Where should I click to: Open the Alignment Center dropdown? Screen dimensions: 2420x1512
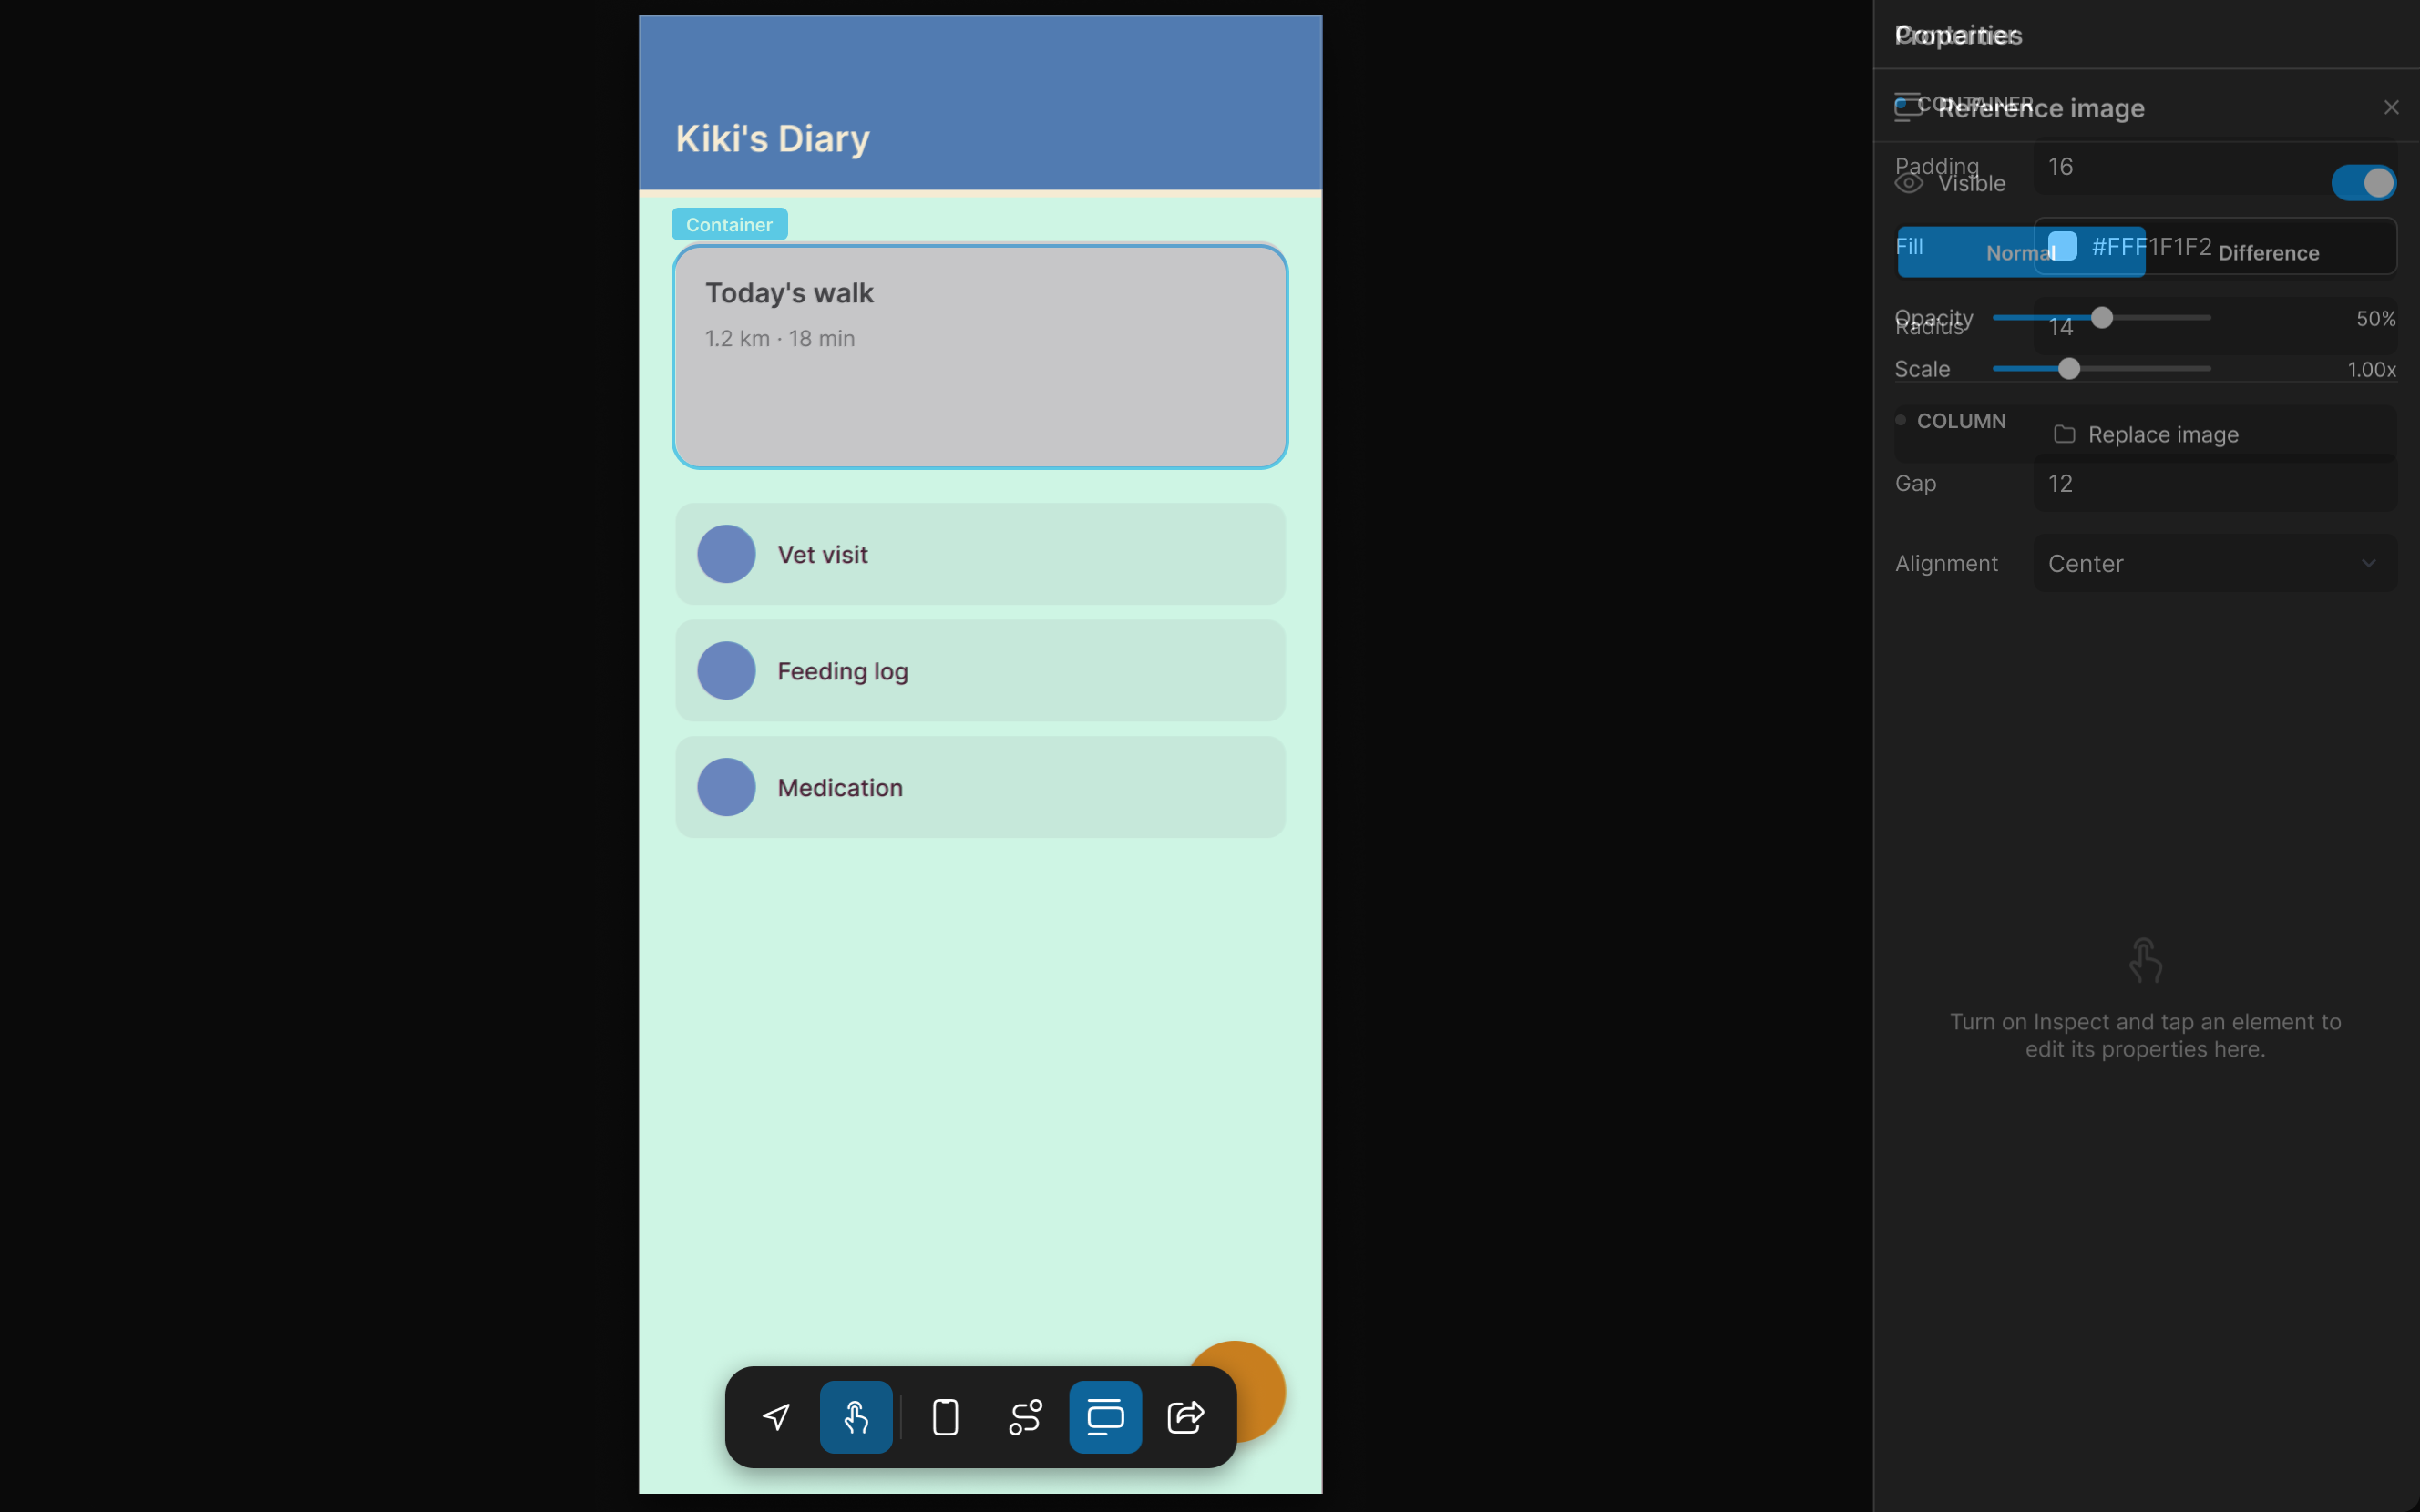click(2215, 563)
